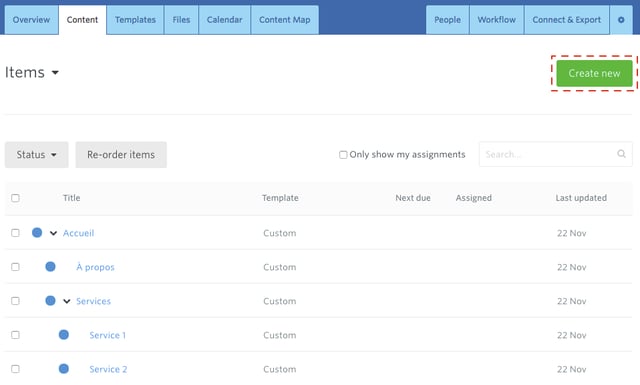
Task: Select the Content tab
Action: click(82, 20)
